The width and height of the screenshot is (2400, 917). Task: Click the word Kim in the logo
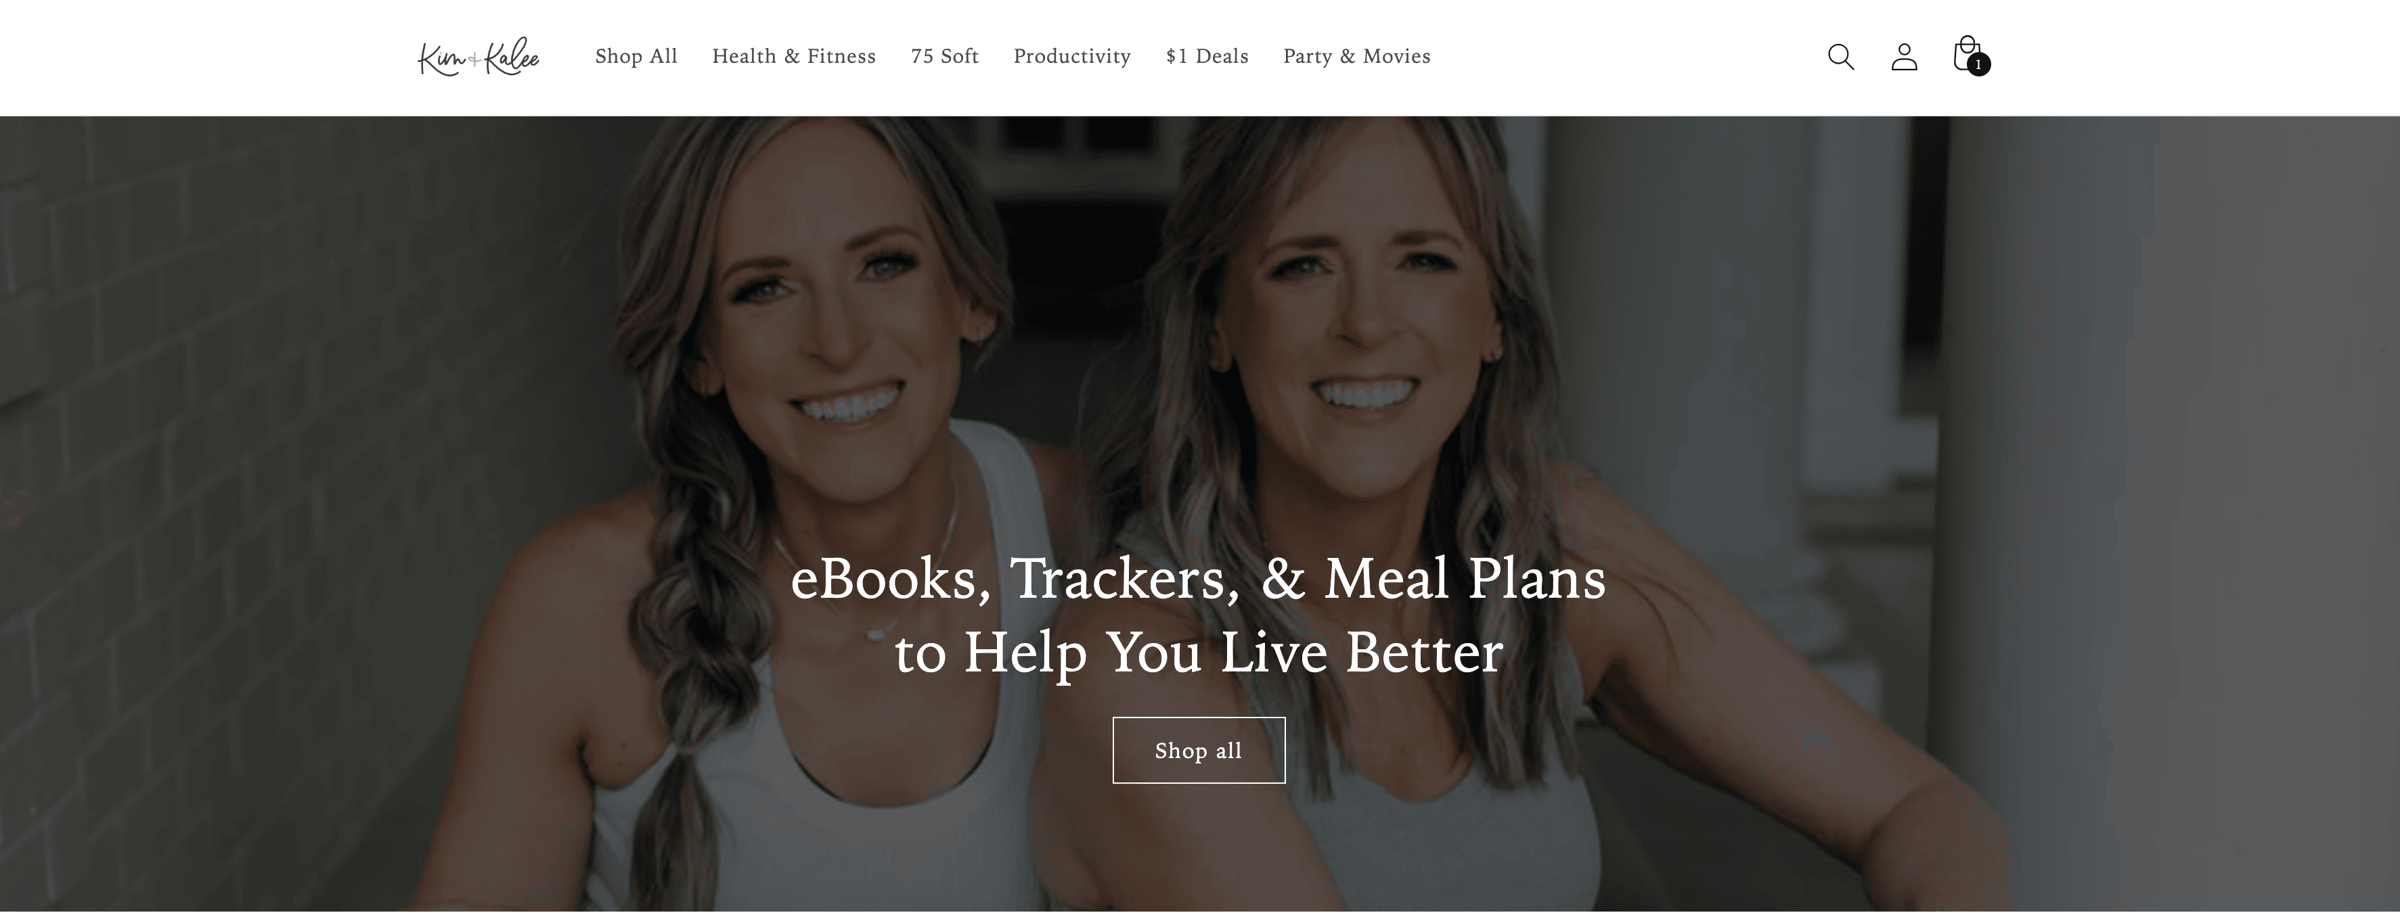click(x=440, y=59)
